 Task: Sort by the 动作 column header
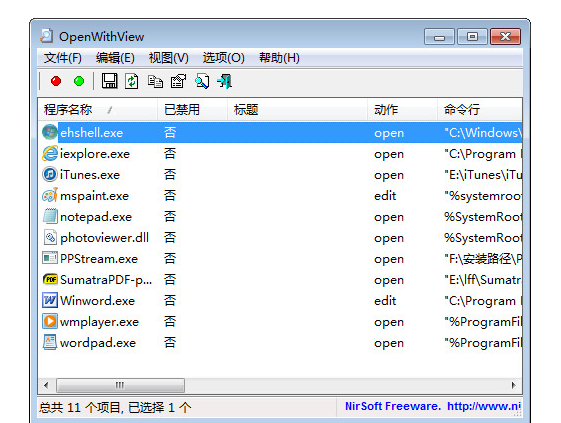(x=402, y=110)
